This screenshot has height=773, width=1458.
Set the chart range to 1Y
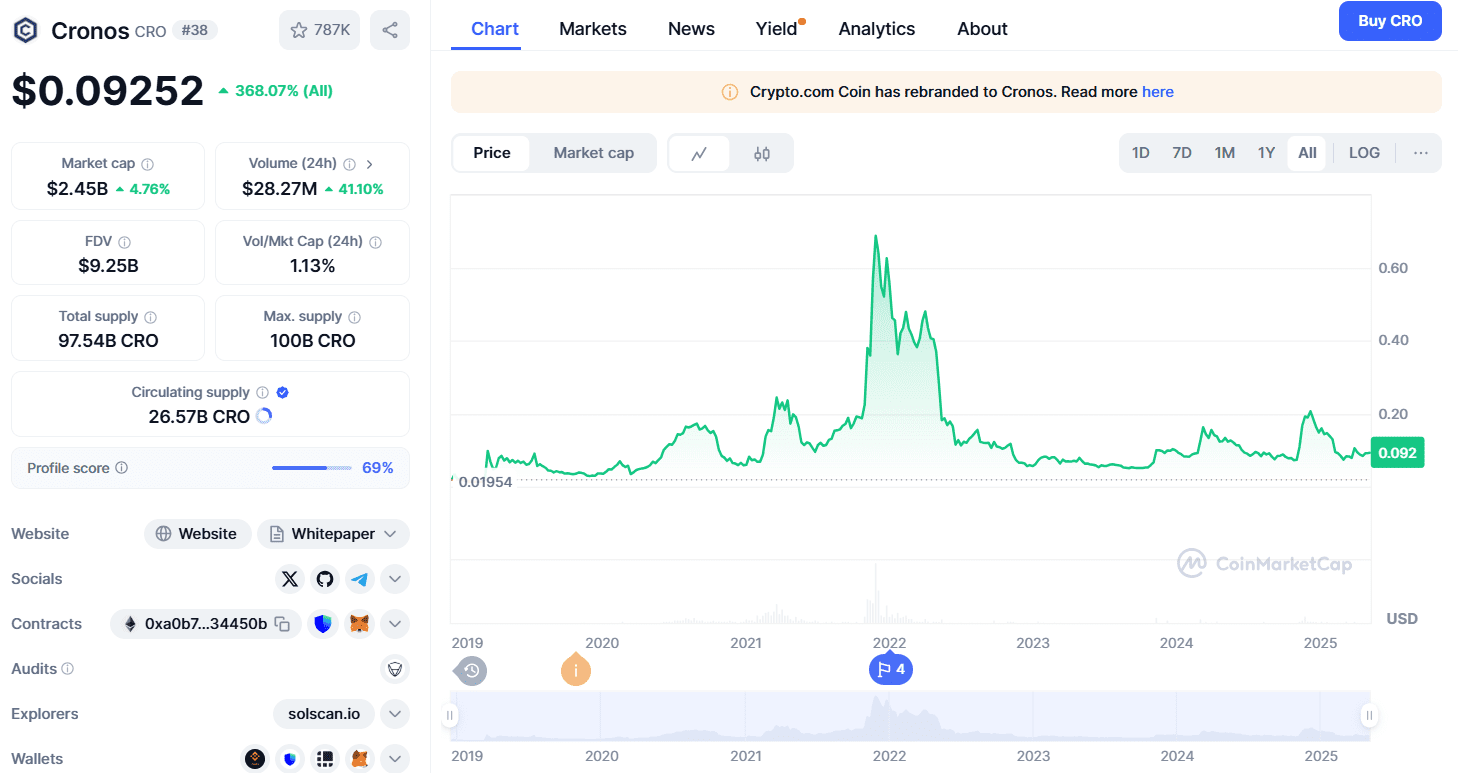click(1266, 153)
